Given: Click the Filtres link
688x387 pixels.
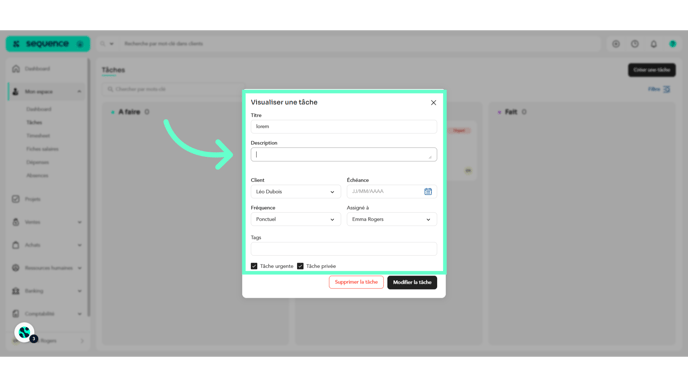Looking at the screenshot, I should [x=654, y=89].
